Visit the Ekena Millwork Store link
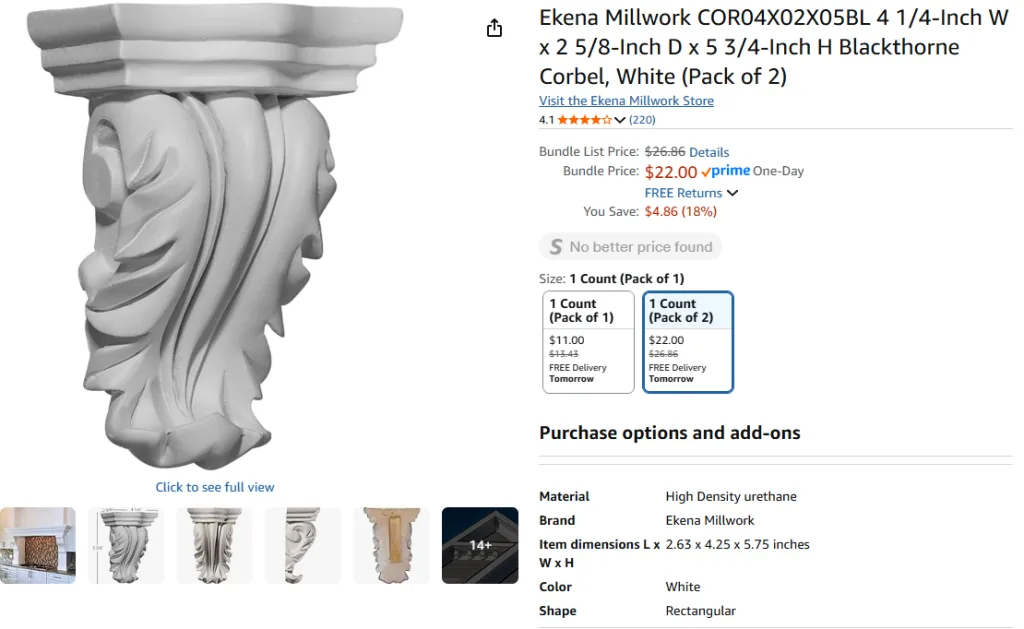The image size is (1024, 629). coord(626,101)
